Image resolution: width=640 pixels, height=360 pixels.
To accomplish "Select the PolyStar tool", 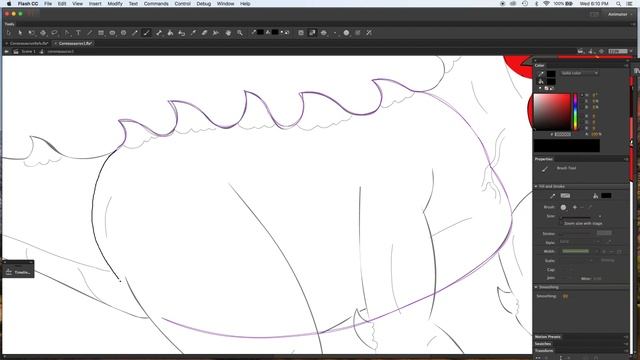I will click(x=124, y=33).
